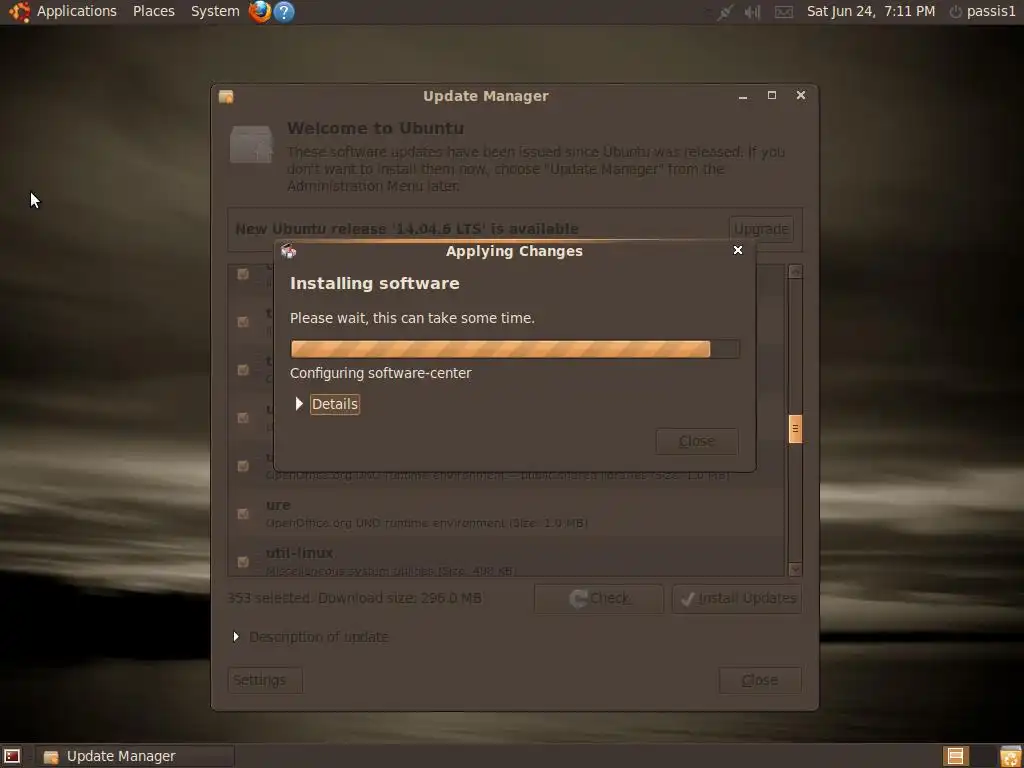Open the System menu

pyautogui.click(x=215, y=12)
